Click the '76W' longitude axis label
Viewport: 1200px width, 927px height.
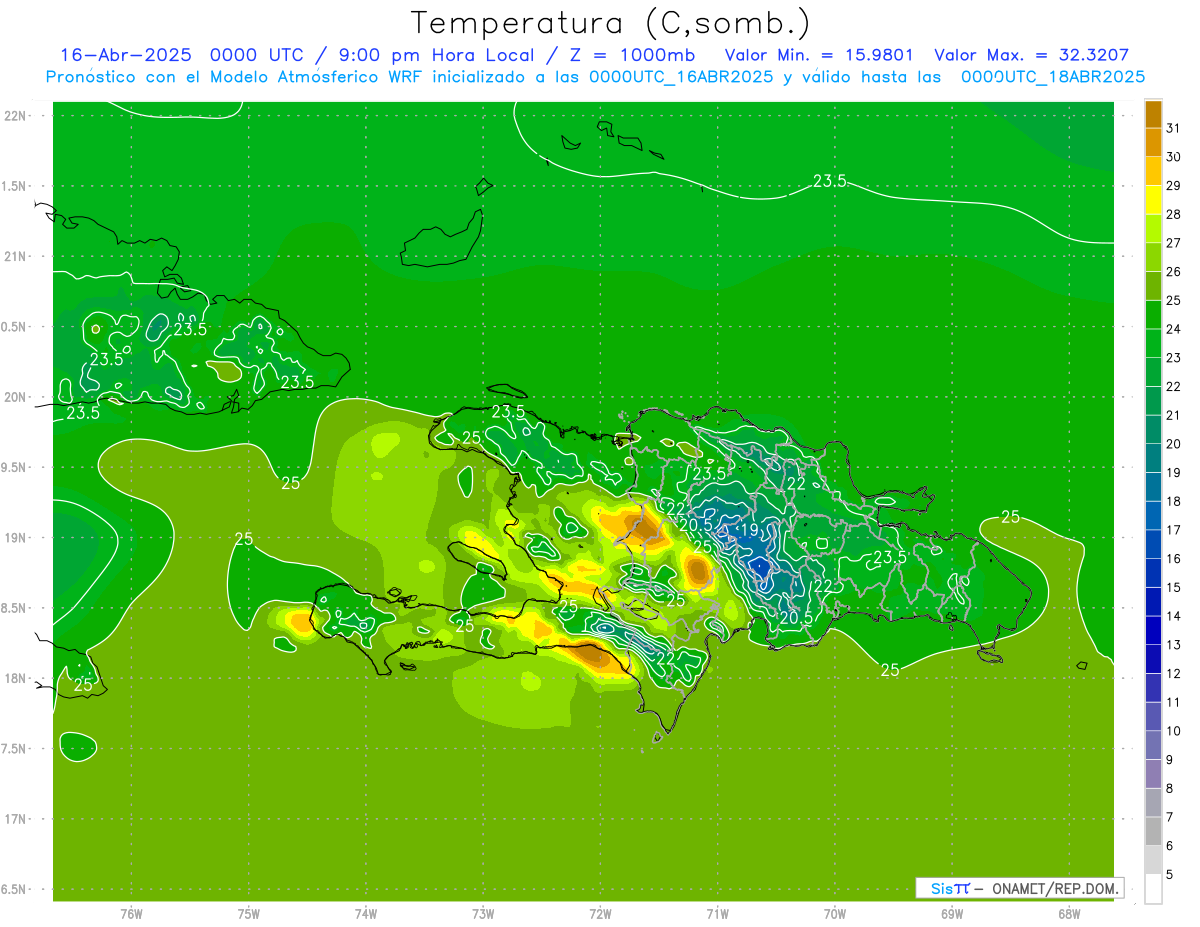point(131,914)
